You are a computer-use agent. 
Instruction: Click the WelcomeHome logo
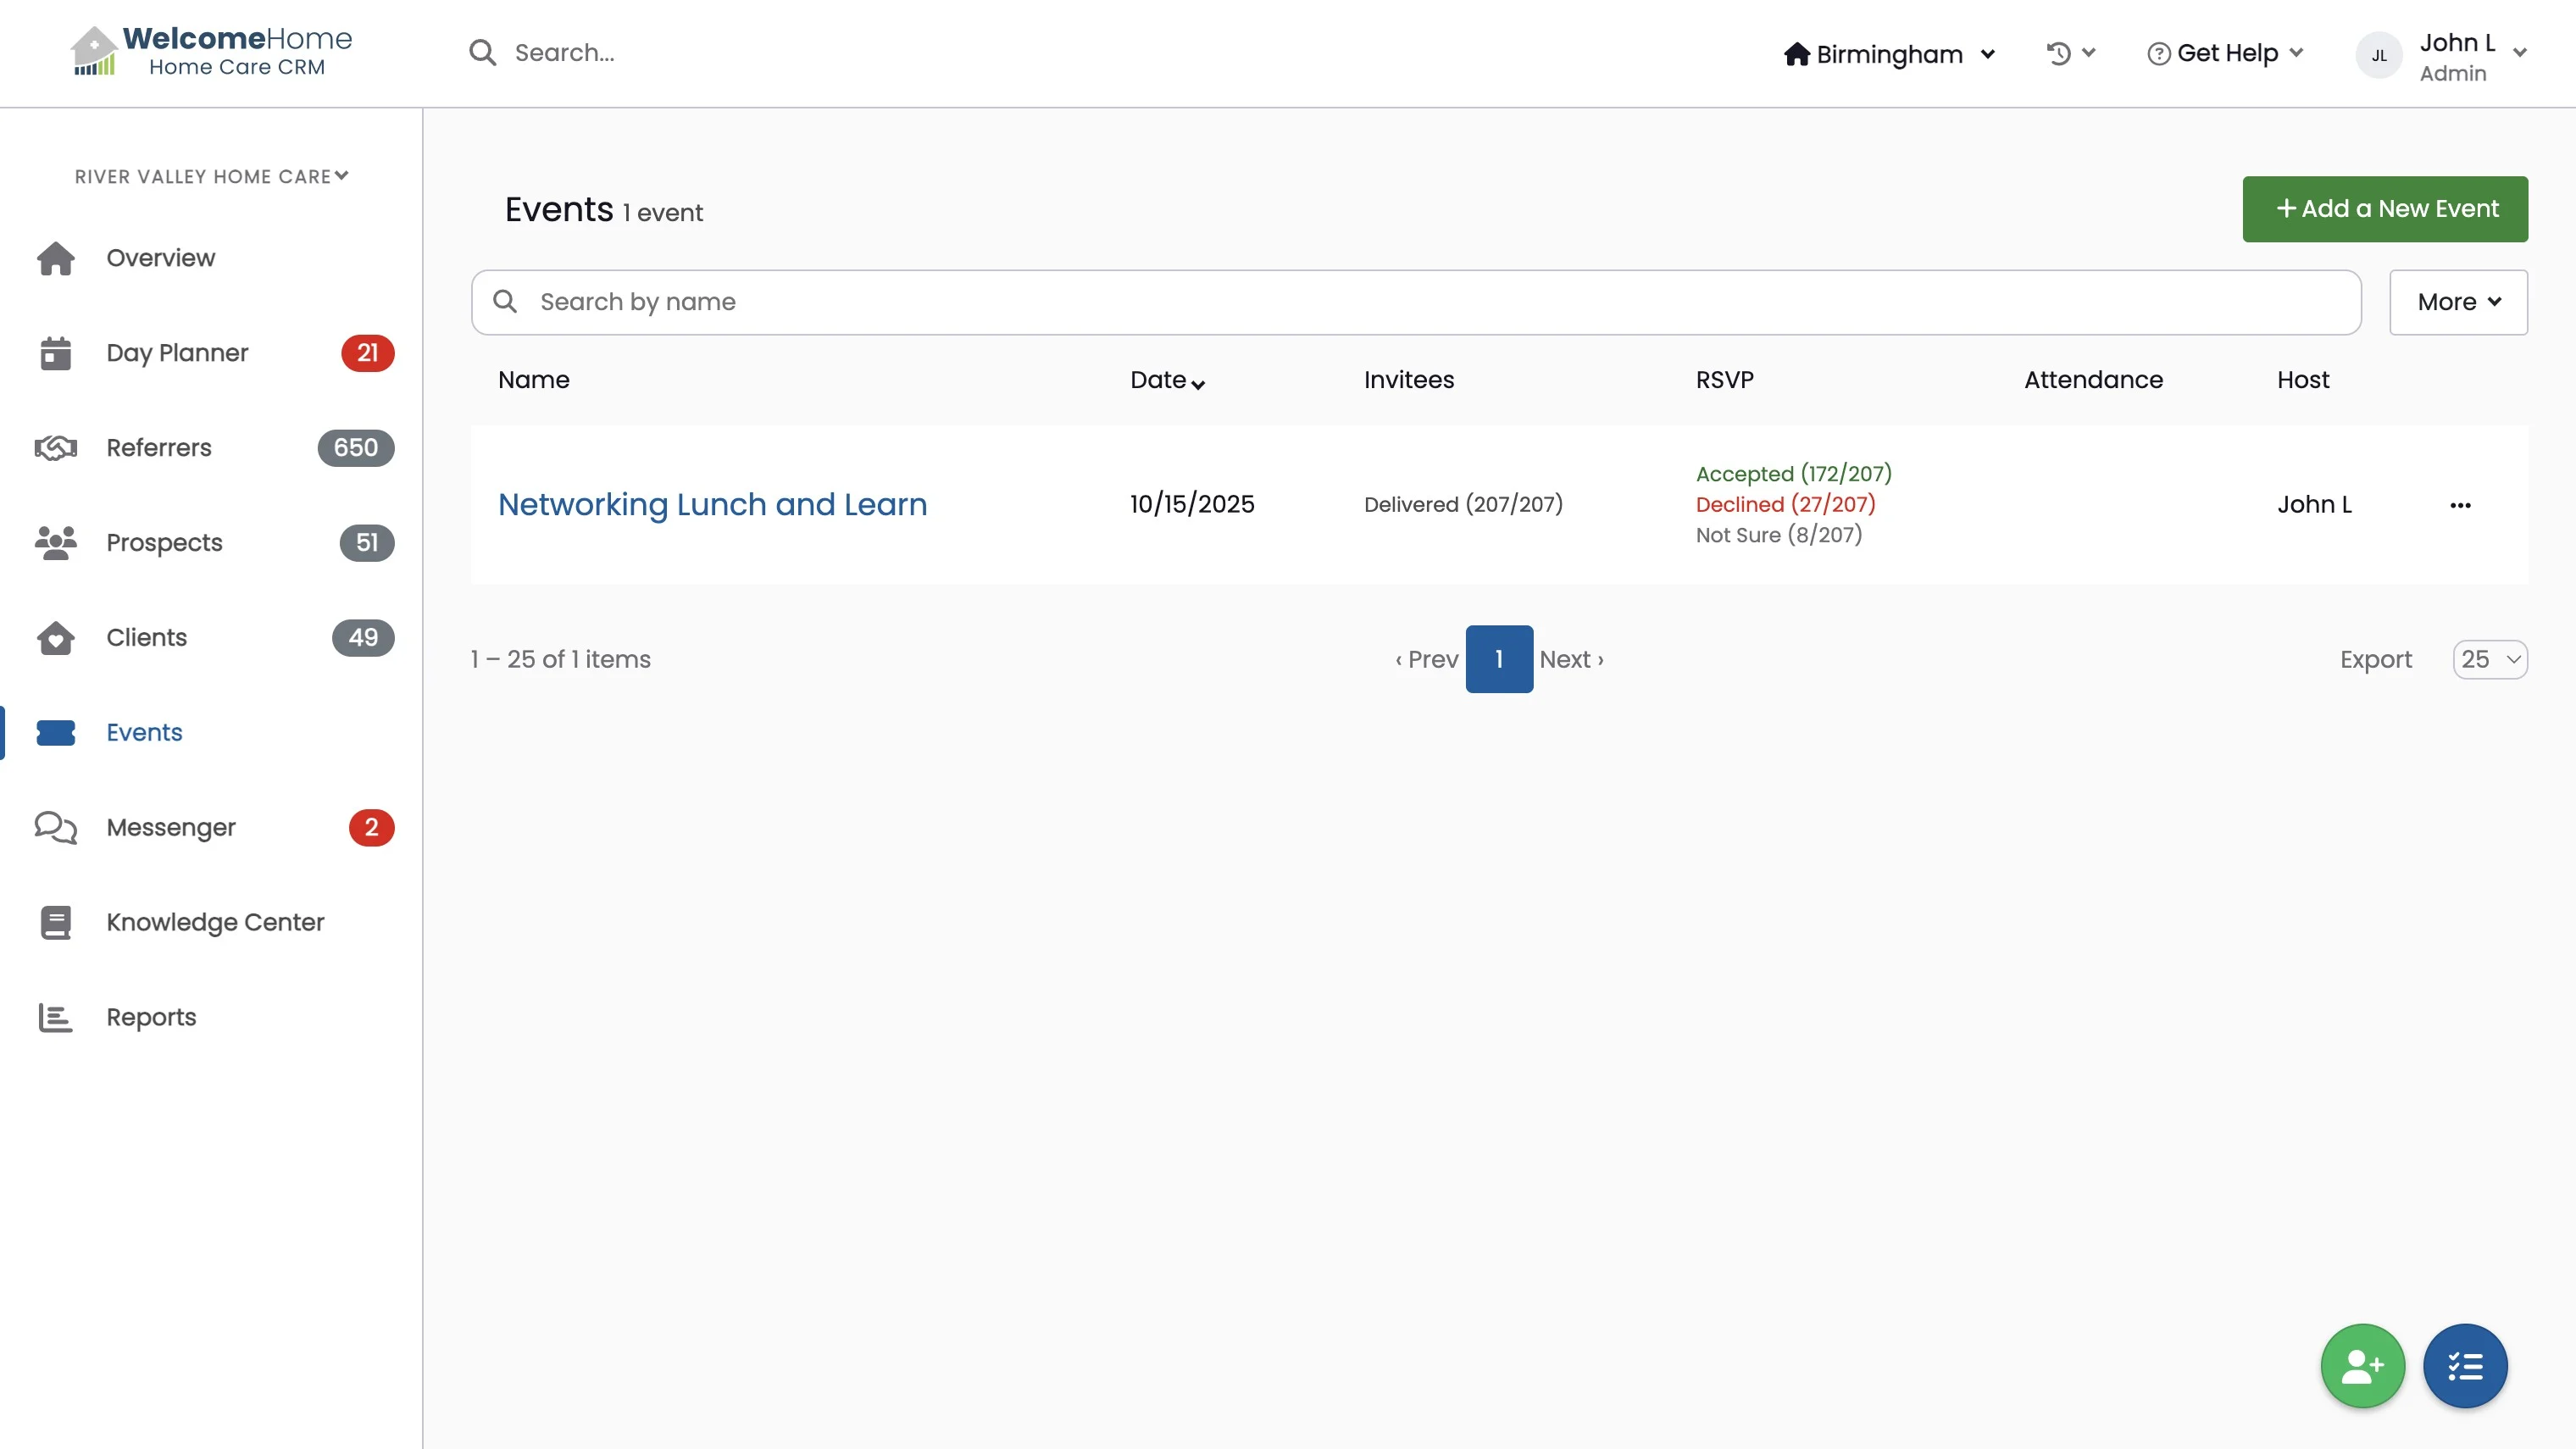tap(212, 52)
